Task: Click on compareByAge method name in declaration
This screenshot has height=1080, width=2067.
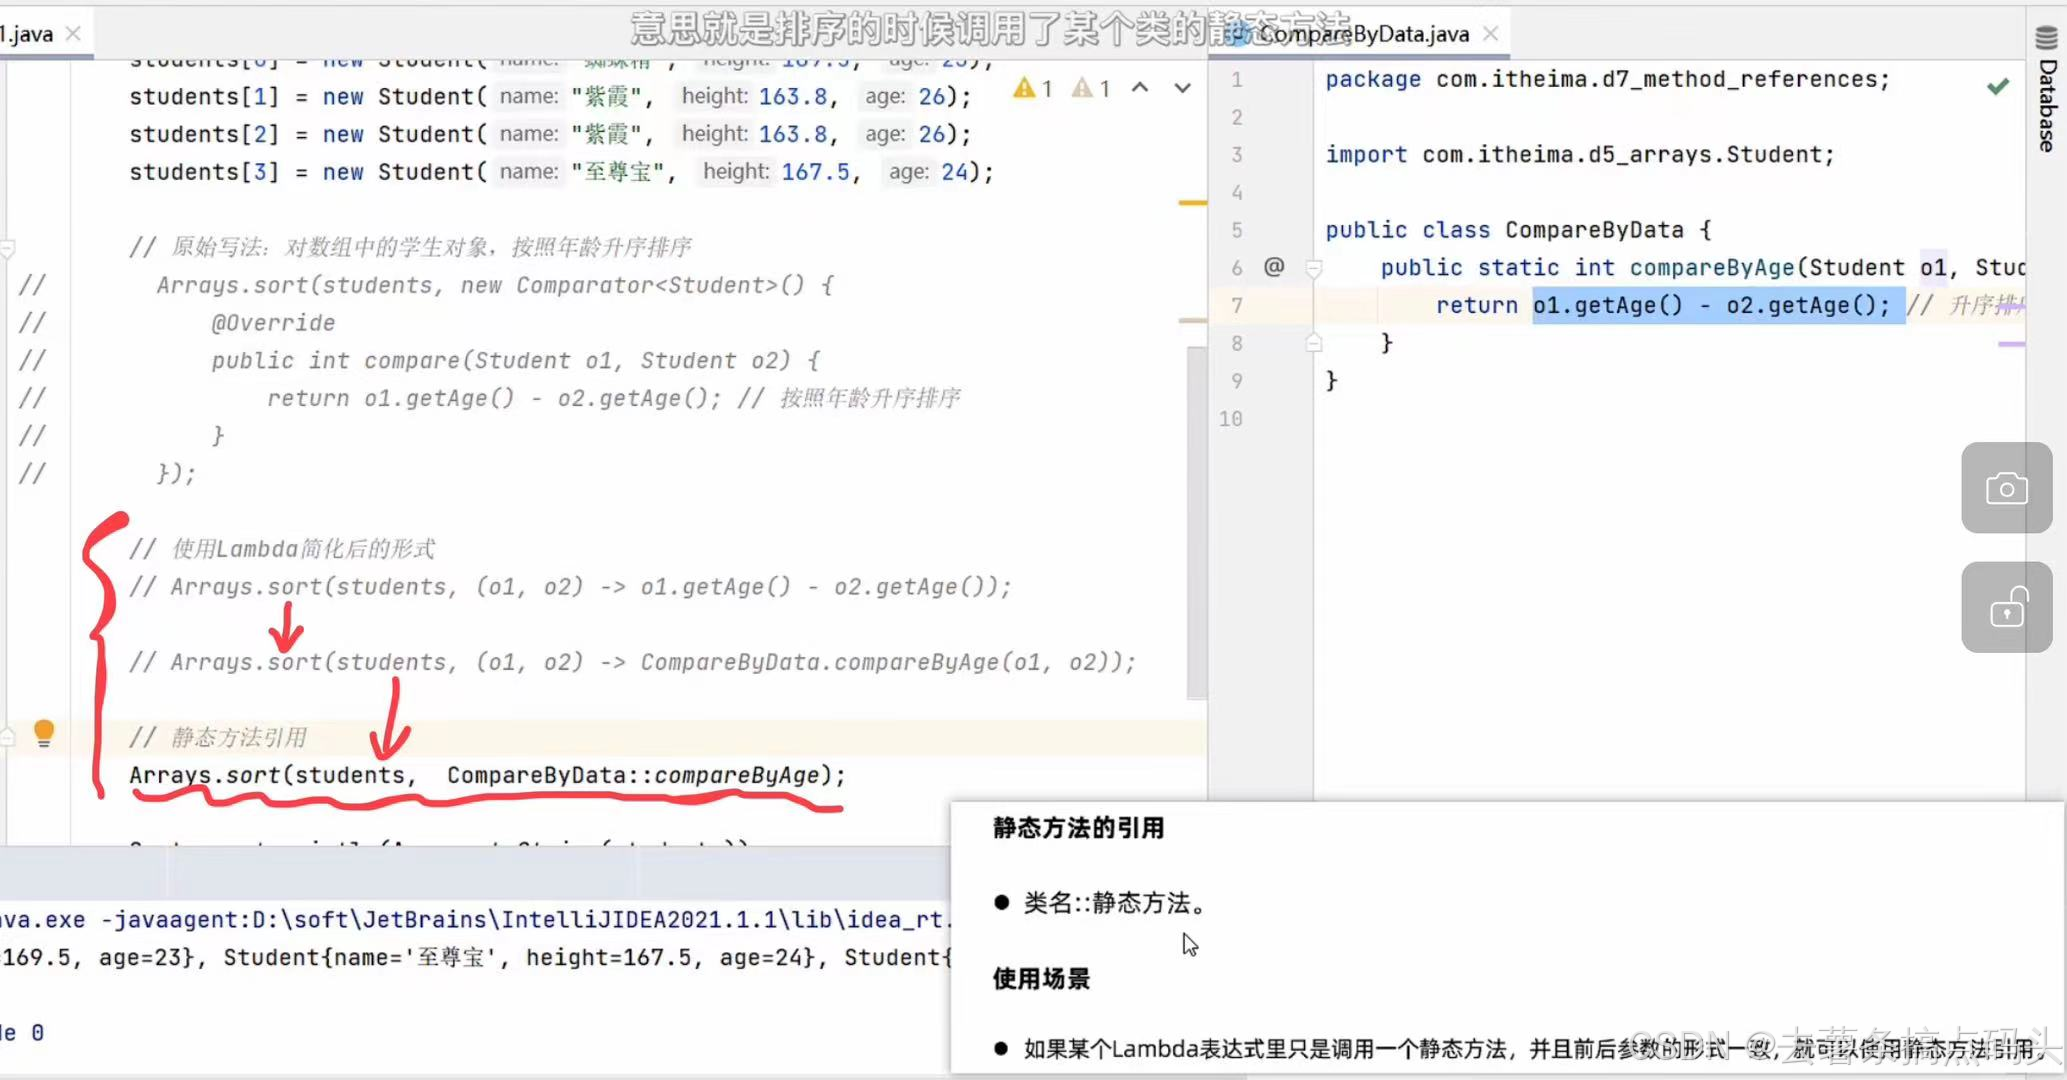Action: 1712,267
